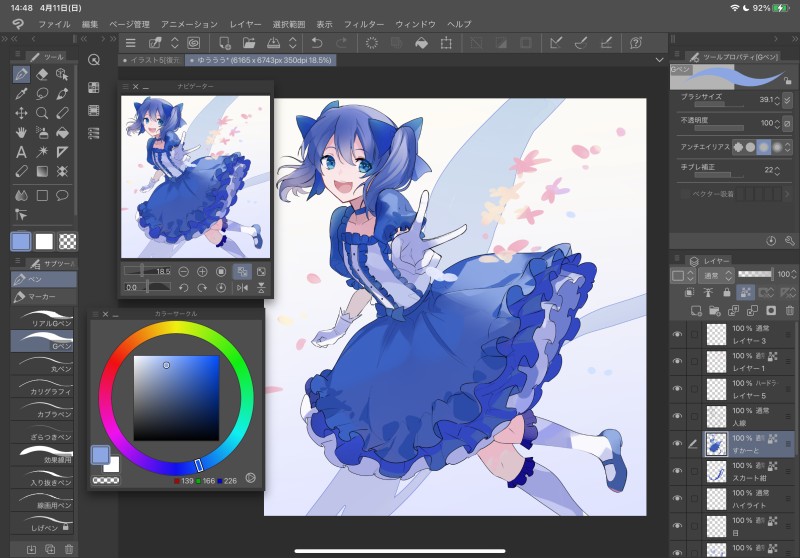800x558 pixels.
Task: Hide the レイヤー5 layer
Action: pyautogui.click(x=677, y=389)
